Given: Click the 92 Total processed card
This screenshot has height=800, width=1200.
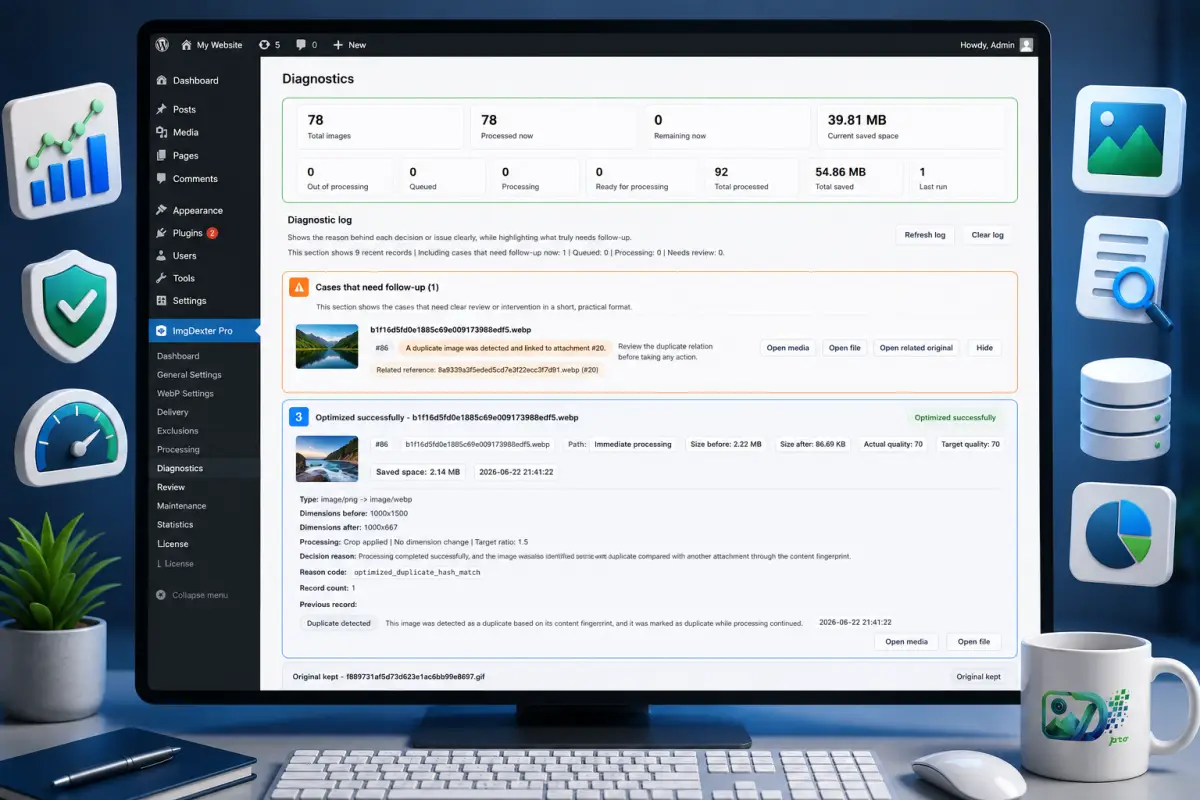Looking at the screenshot, I should pos(752,178).
